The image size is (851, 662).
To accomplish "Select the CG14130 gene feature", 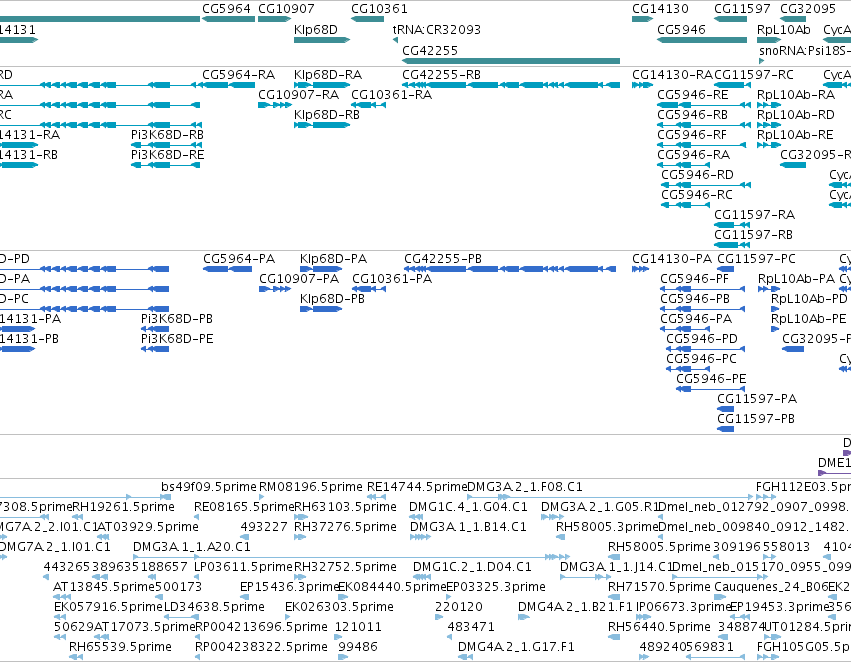I will [x=643, y=20].
